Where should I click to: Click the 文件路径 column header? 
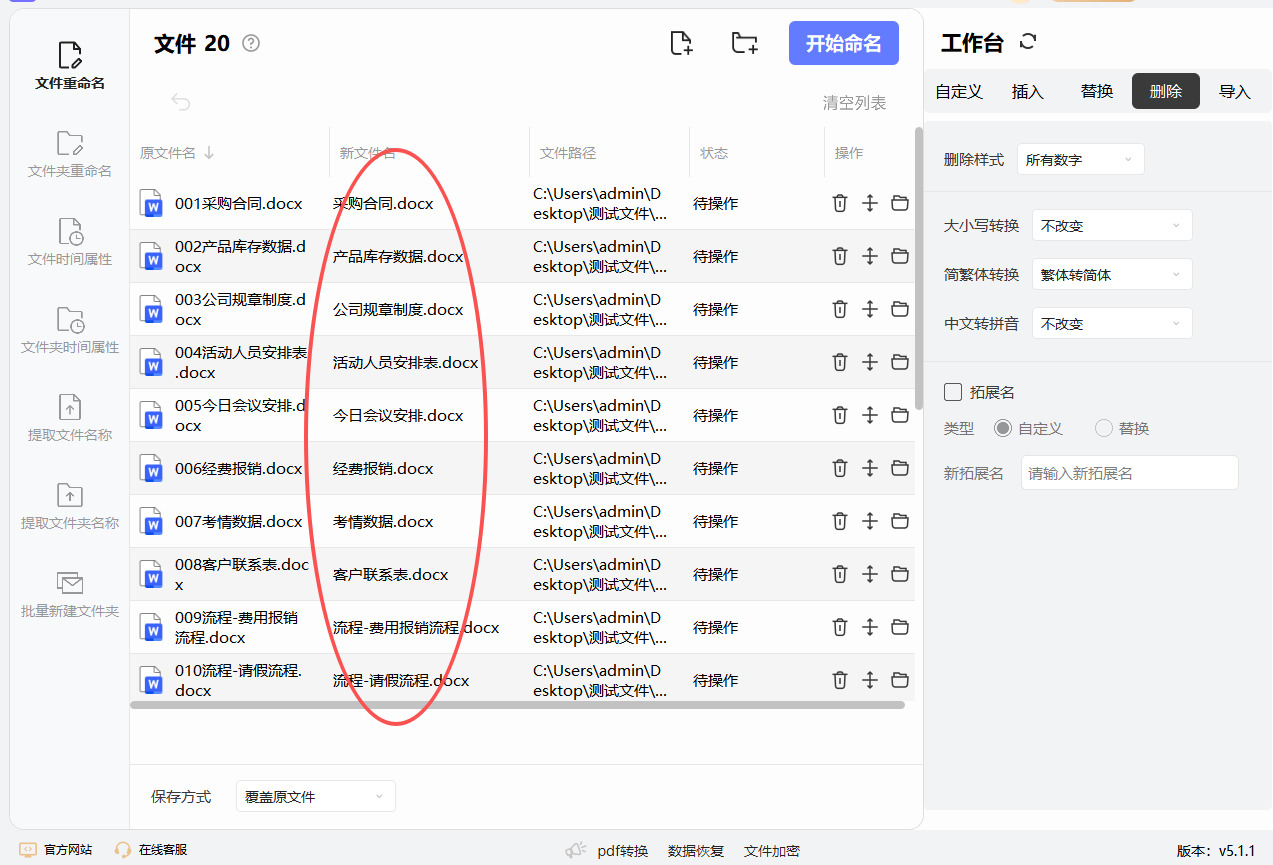point(568,153)
